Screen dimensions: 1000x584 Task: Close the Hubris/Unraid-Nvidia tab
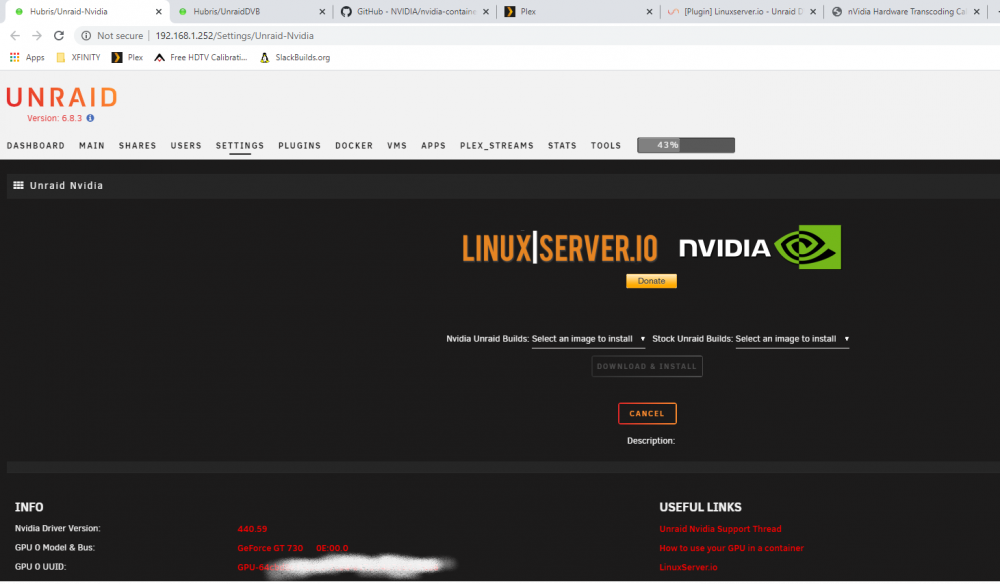pos(159,11)
